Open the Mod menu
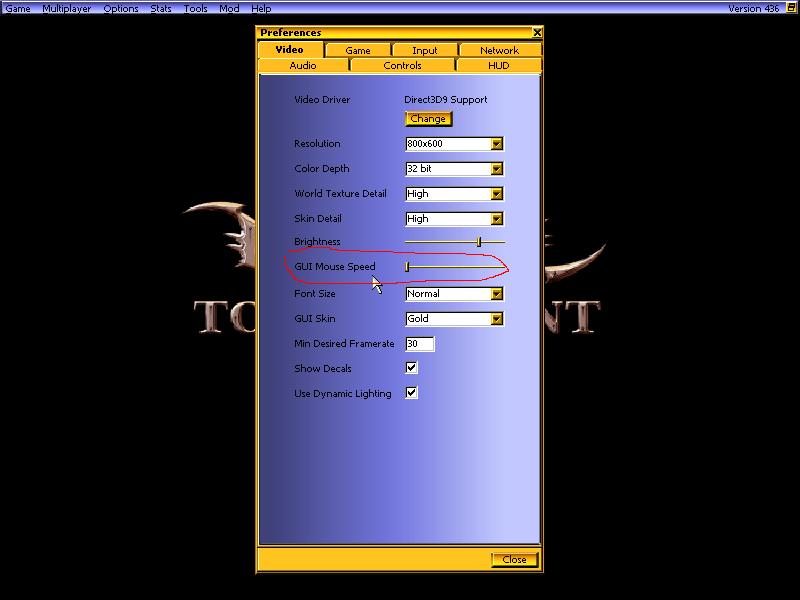 tap(229, 9)
